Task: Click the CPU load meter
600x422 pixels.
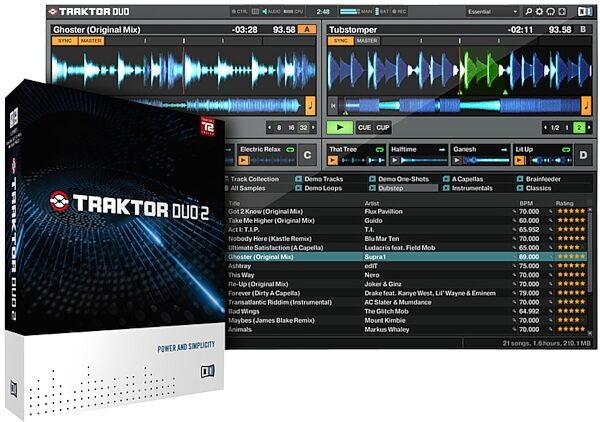Action: [294, 11]
